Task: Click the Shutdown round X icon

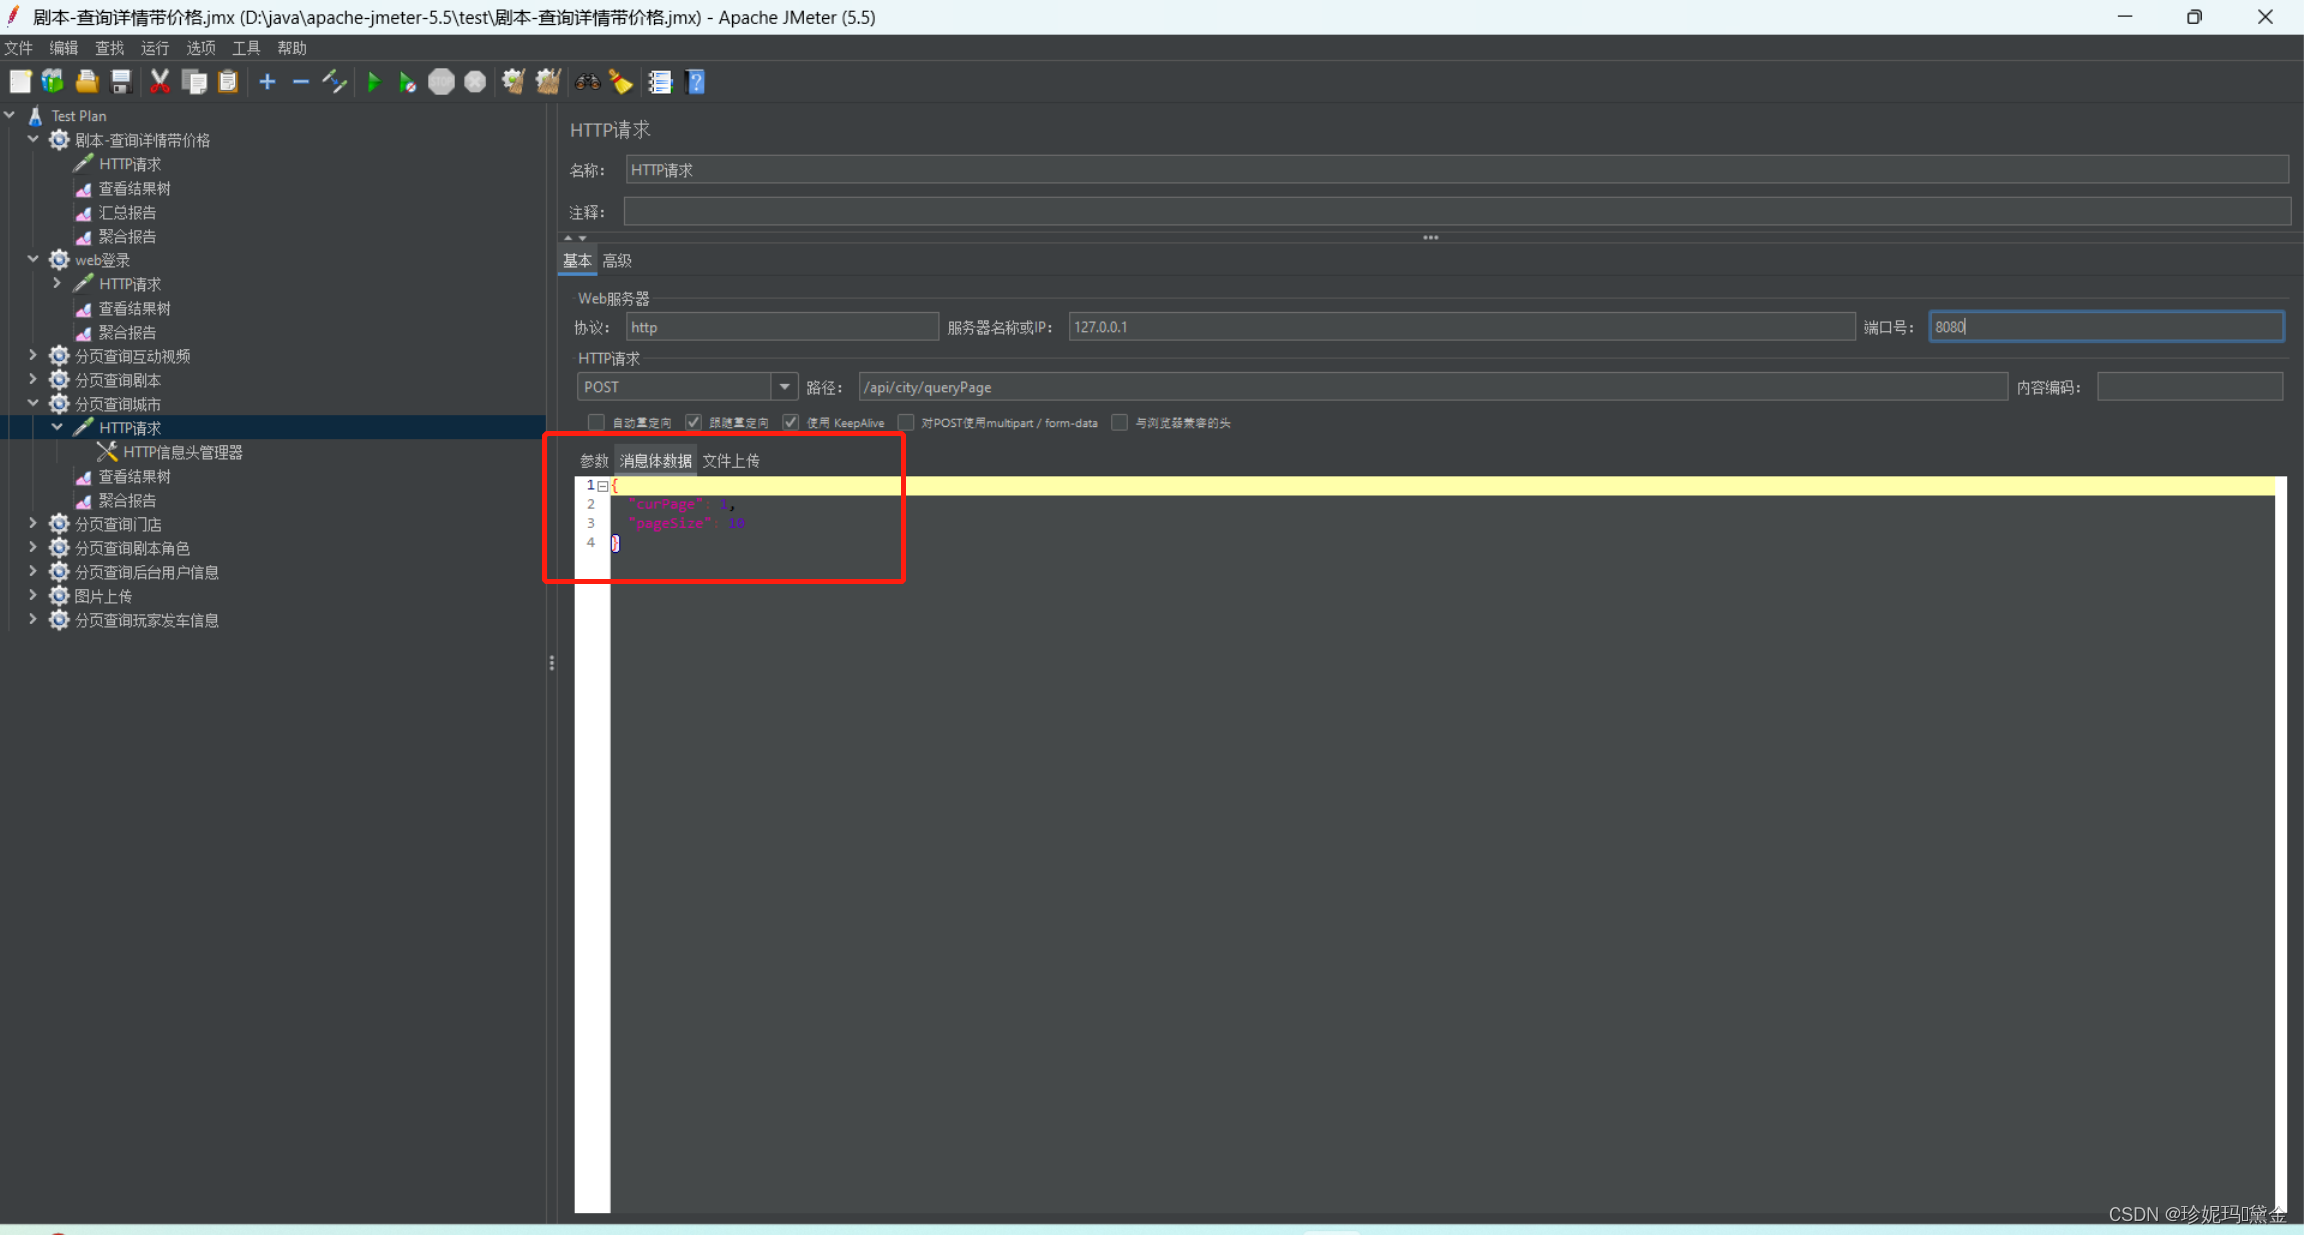Action: pyautogui.click(x=475, y=82)
